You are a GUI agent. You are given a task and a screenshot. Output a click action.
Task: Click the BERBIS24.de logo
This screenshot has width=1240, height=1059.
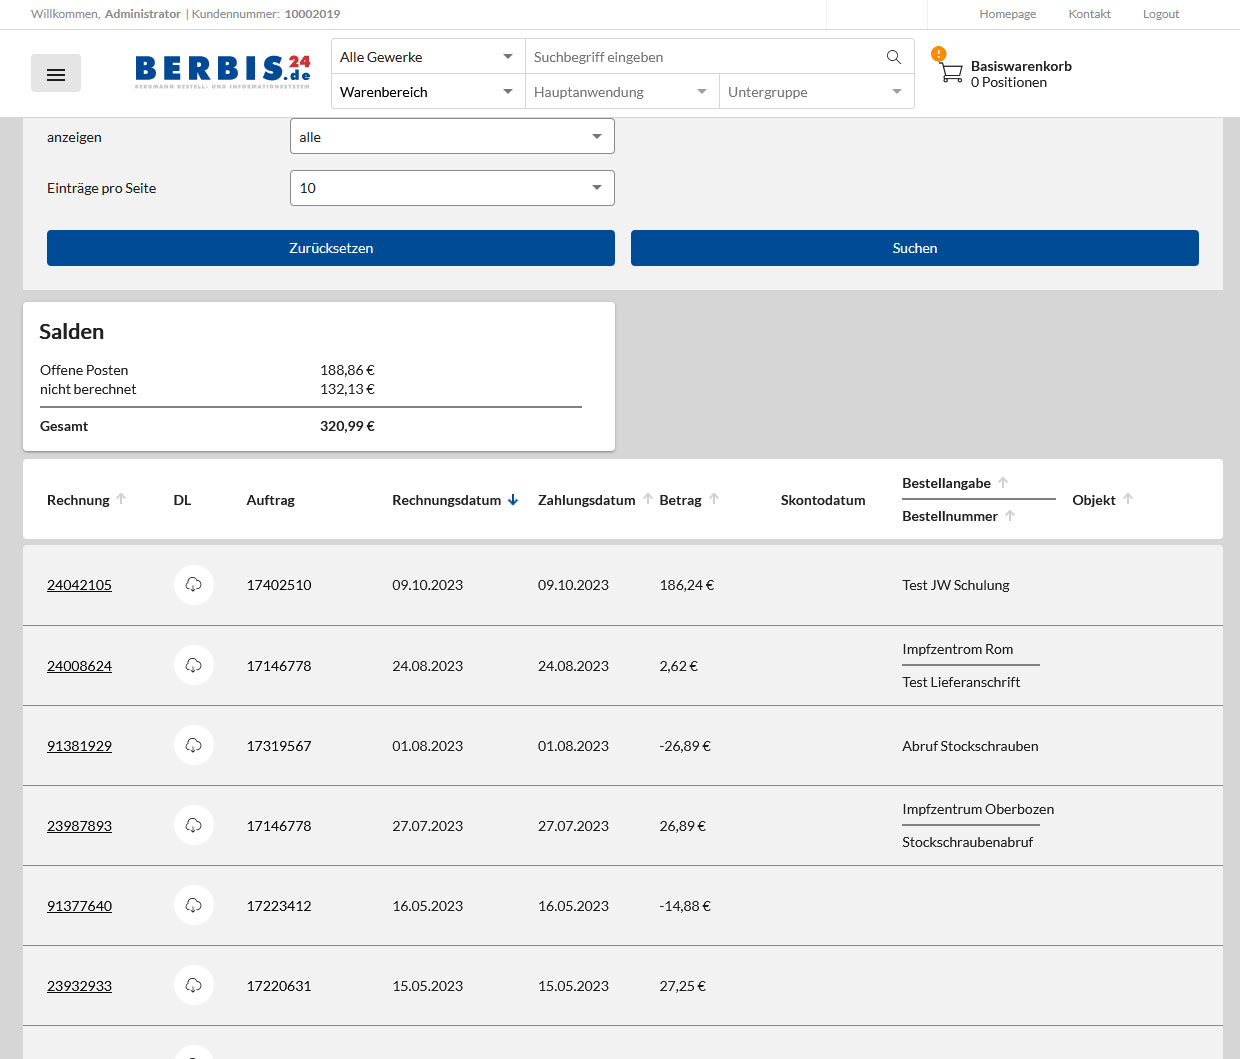coord(223,72)
